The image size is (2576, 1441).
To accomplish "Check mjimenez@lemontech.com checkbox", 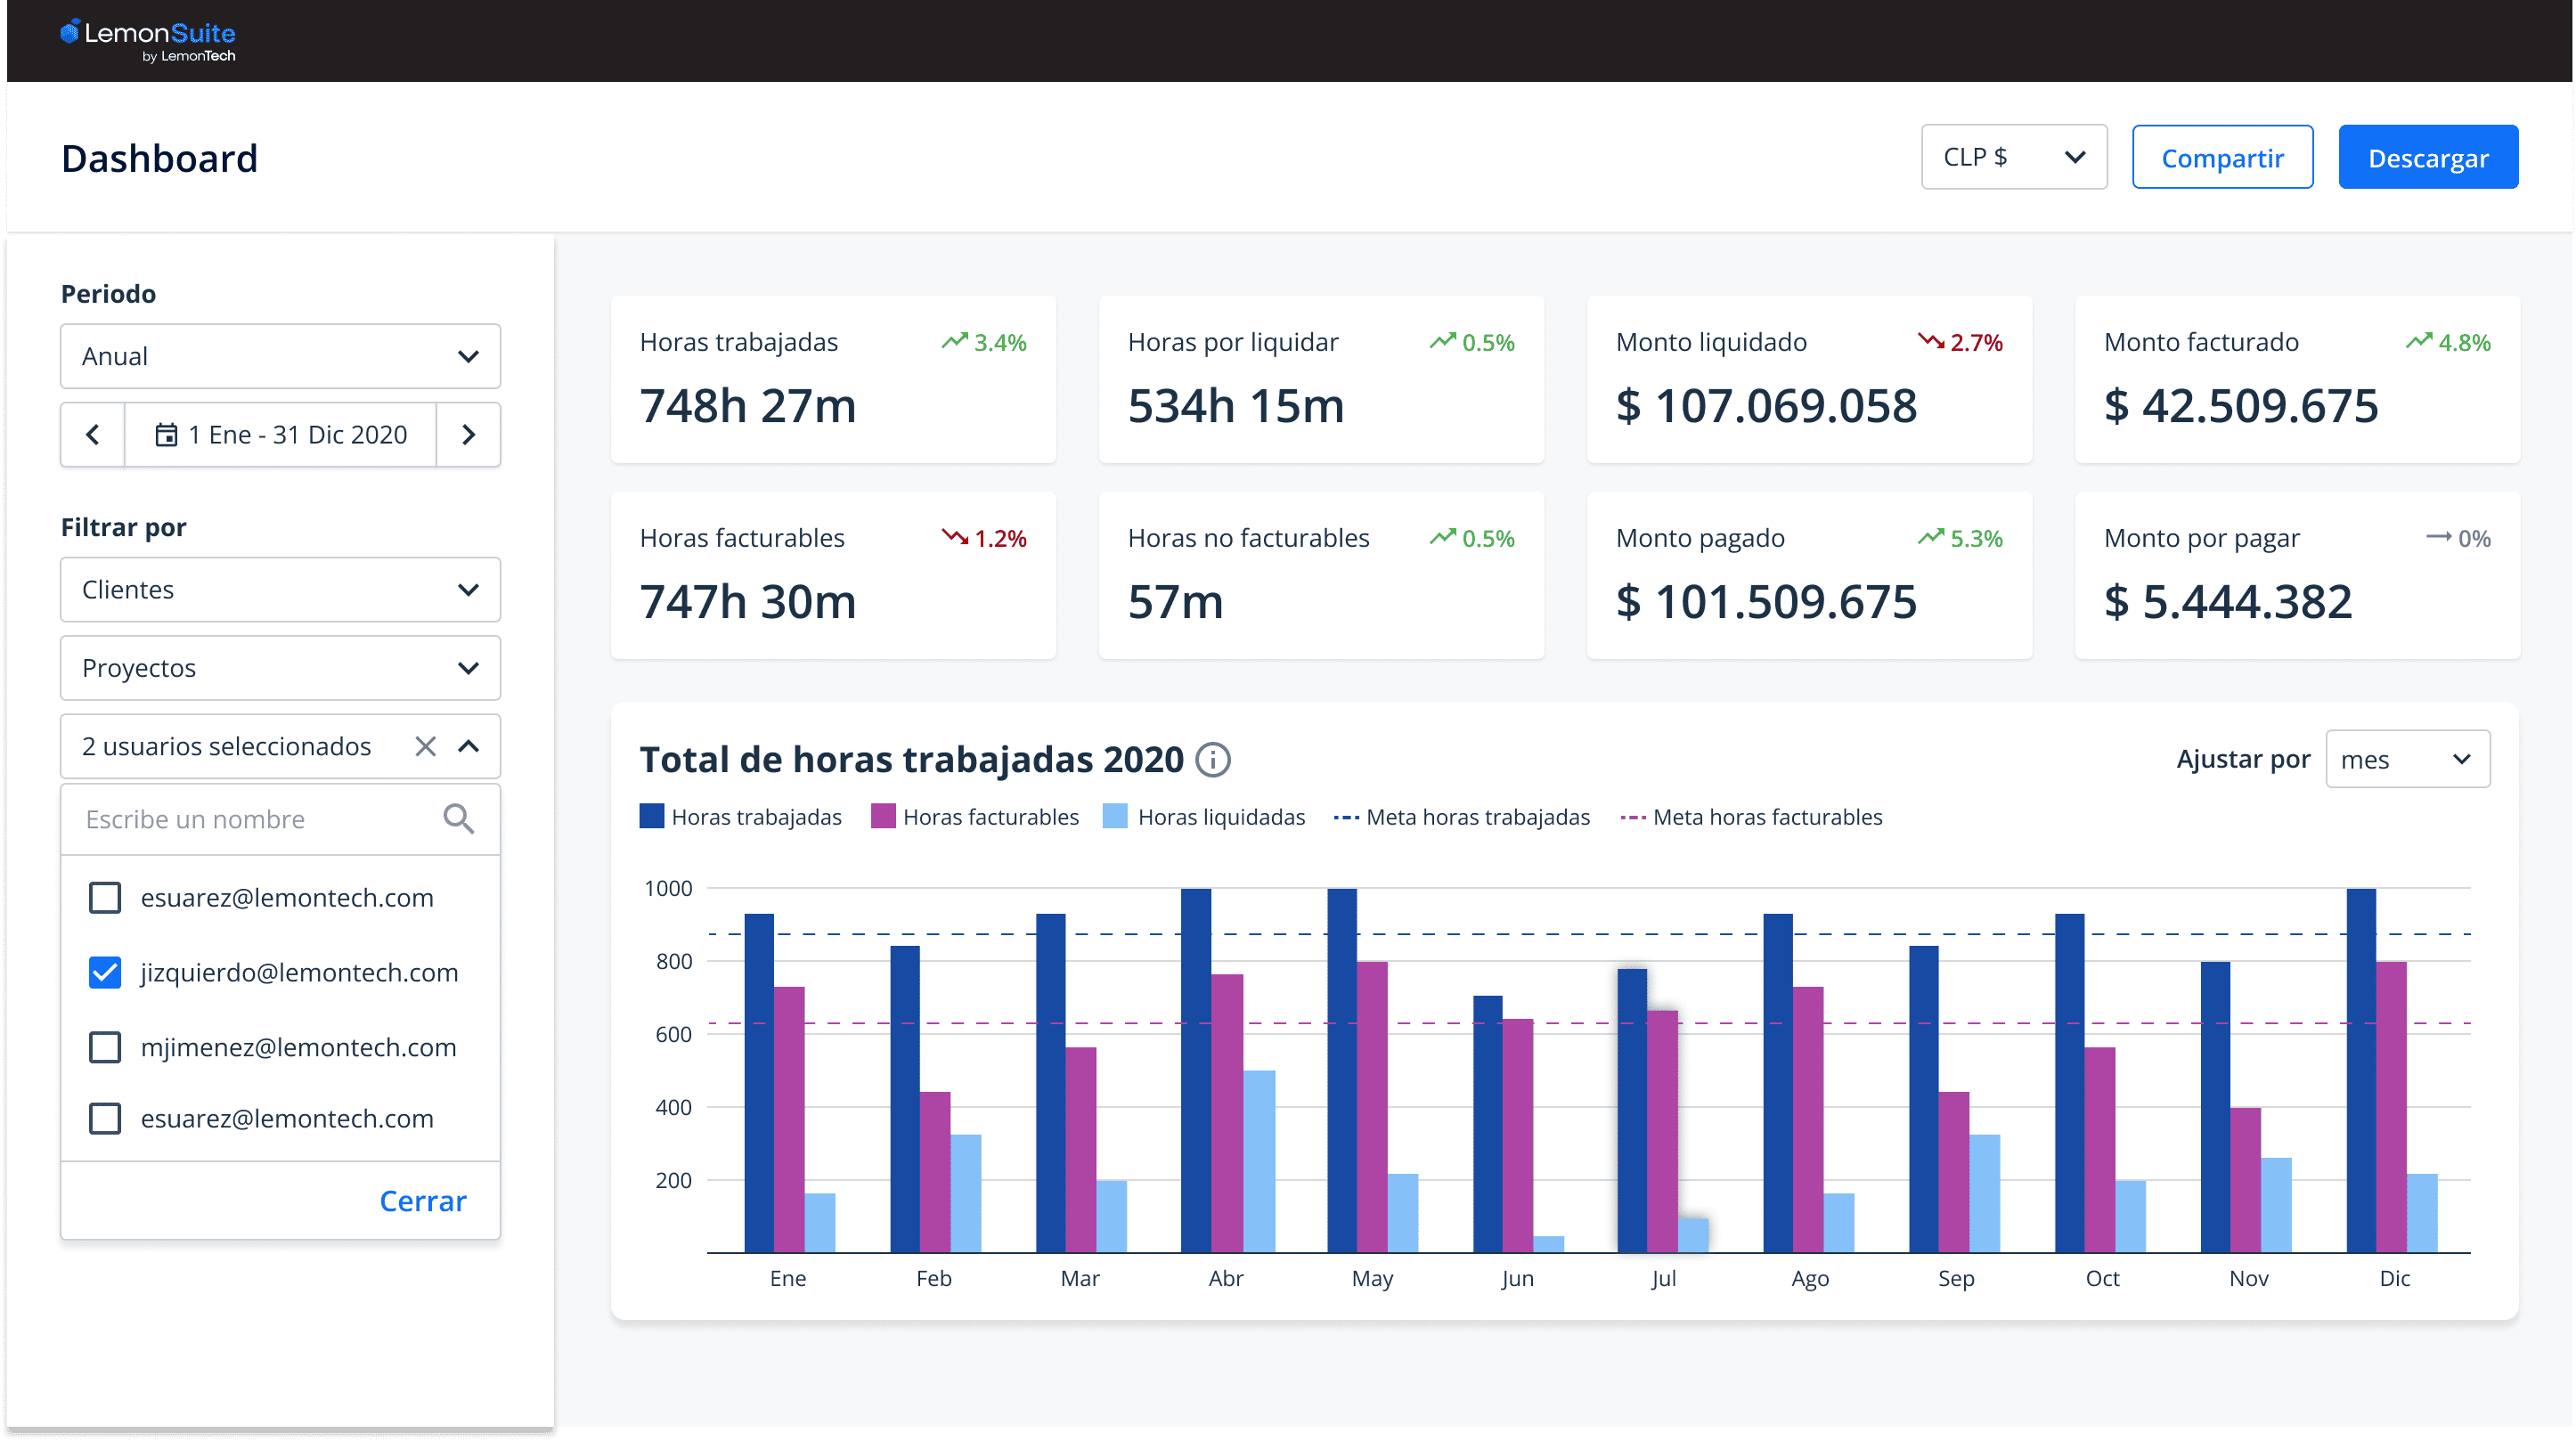I will [105, 1047].
